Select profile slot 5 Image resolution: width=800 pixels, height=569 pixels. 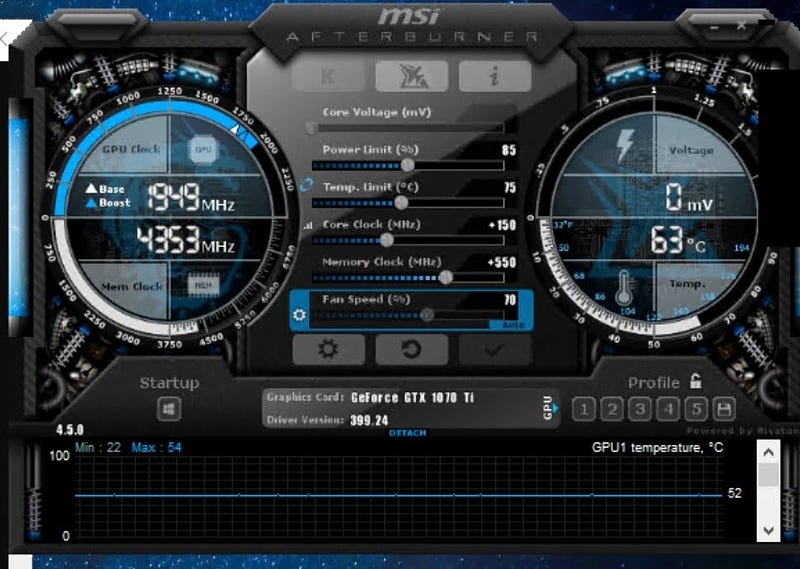[x=696, y=409]
